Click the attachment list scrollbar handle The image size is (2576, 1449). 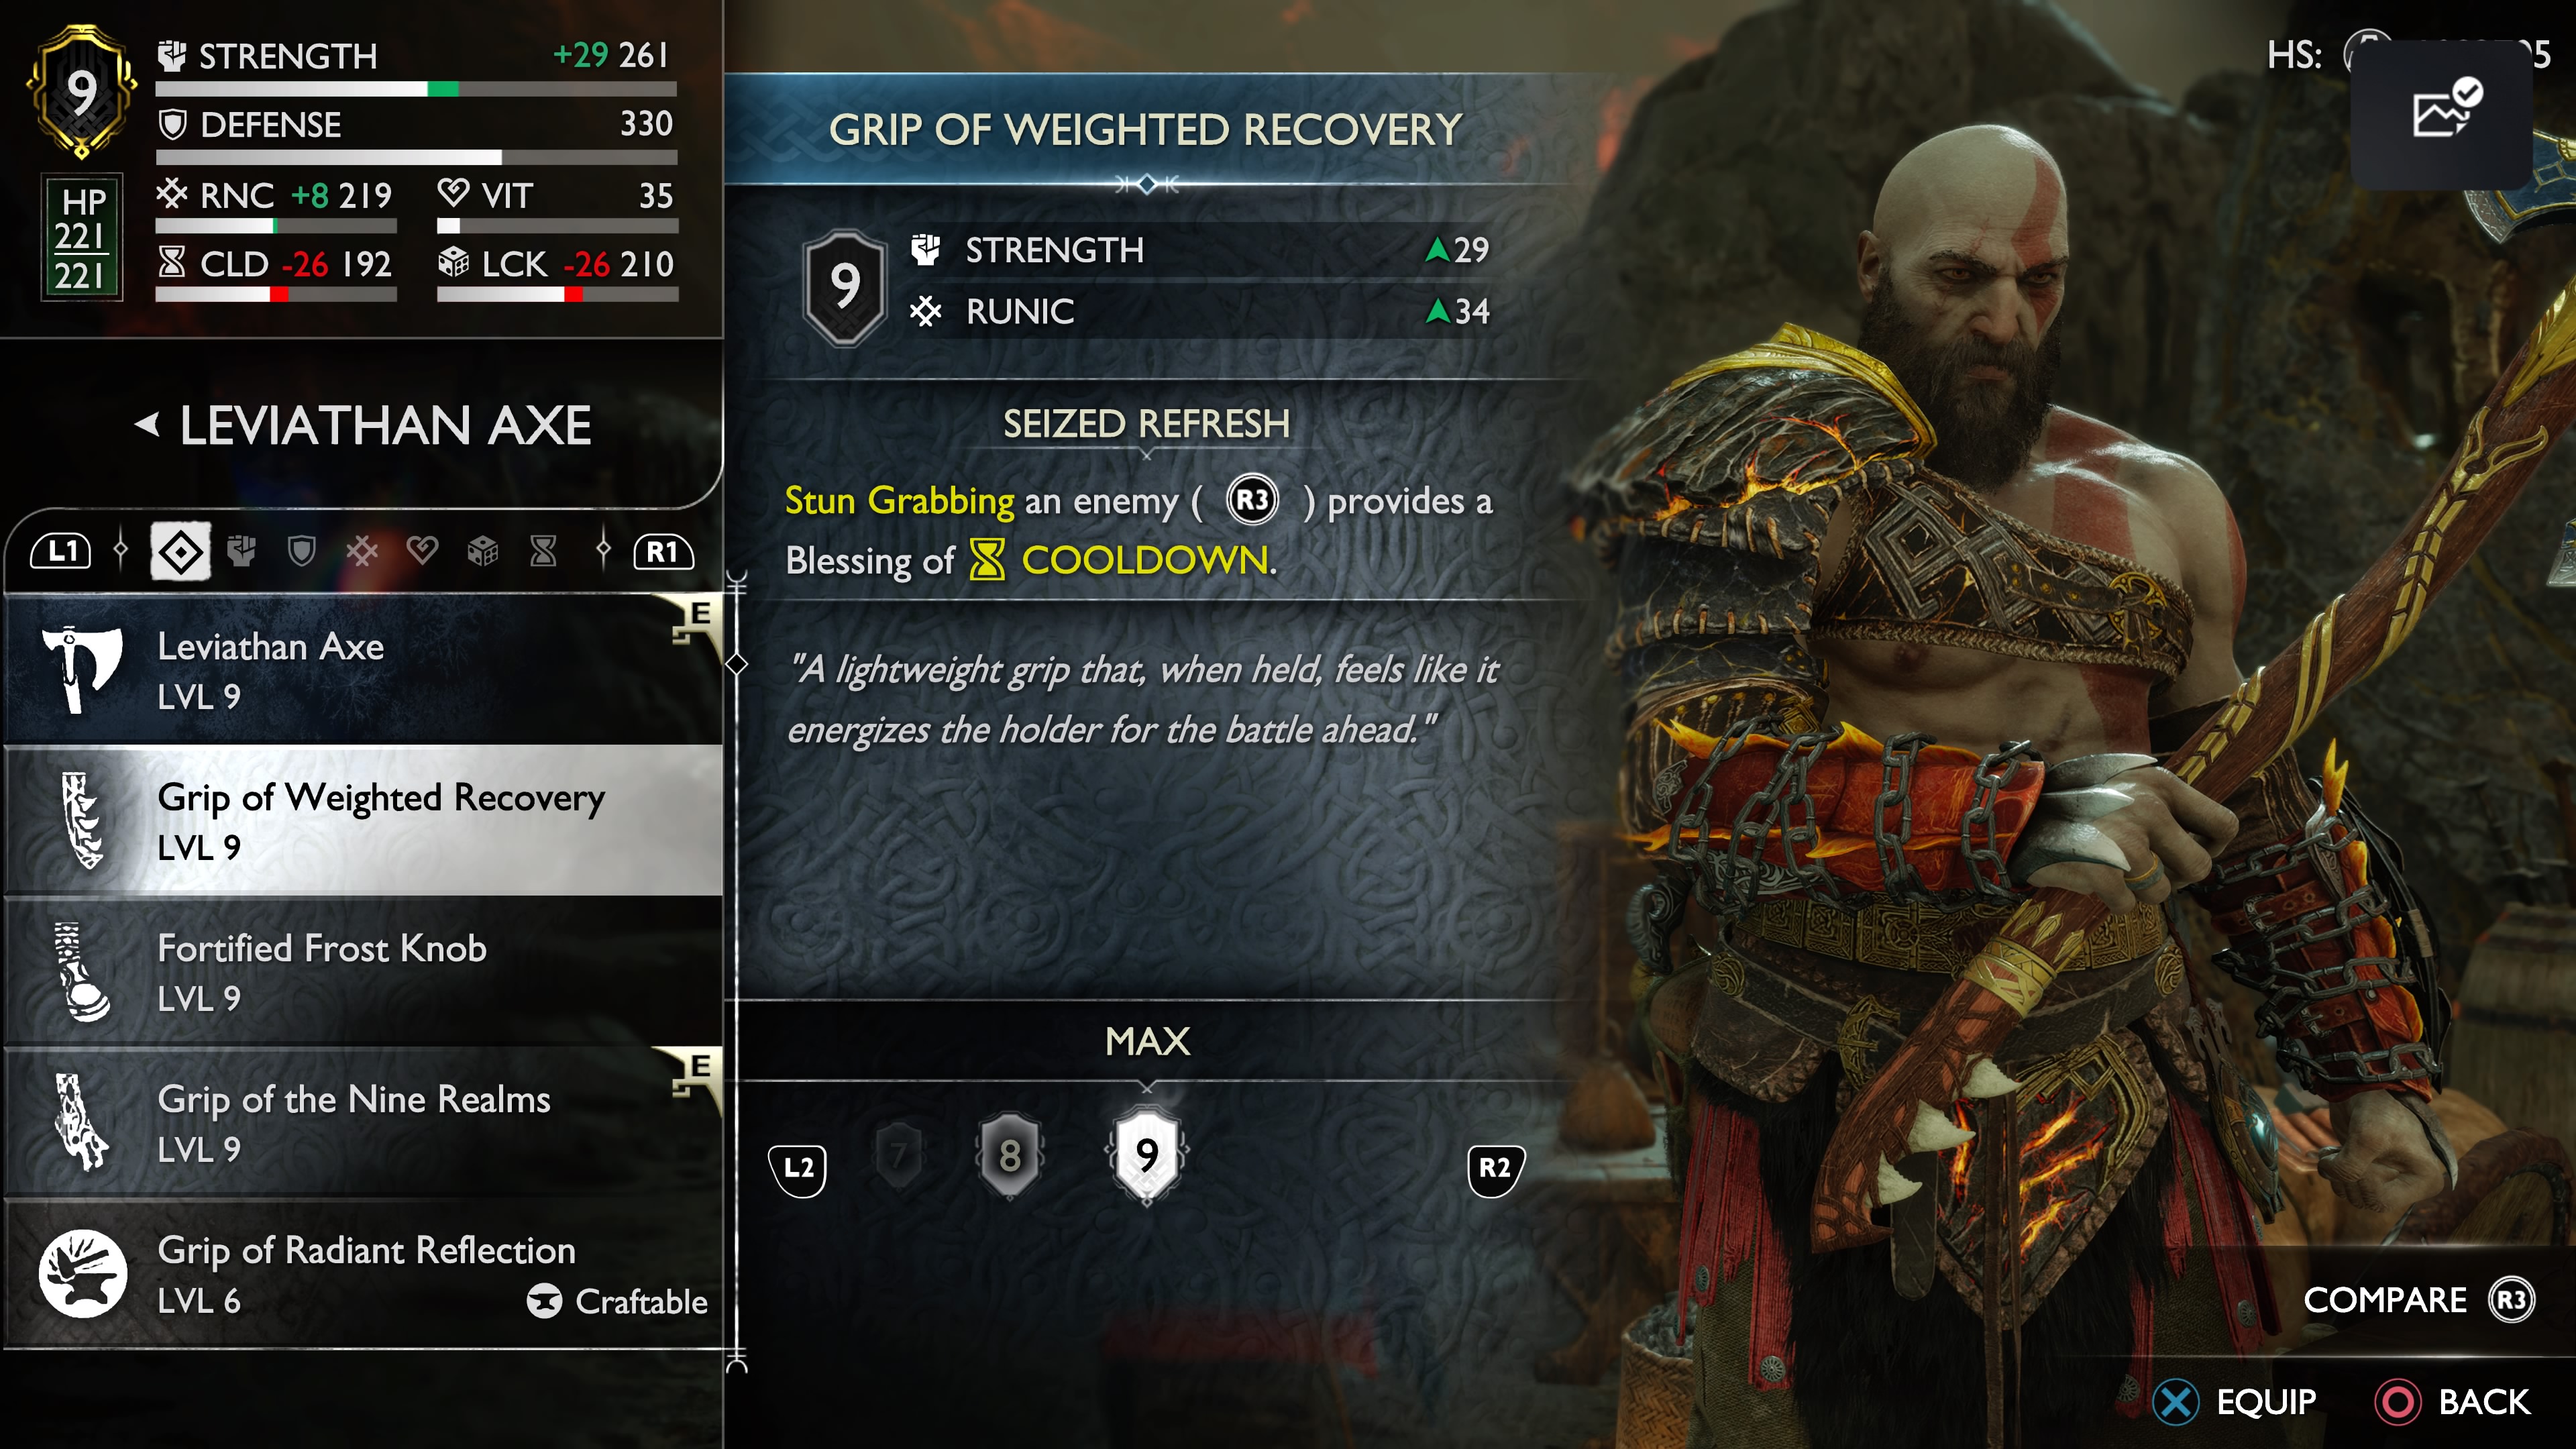(737, 664)
